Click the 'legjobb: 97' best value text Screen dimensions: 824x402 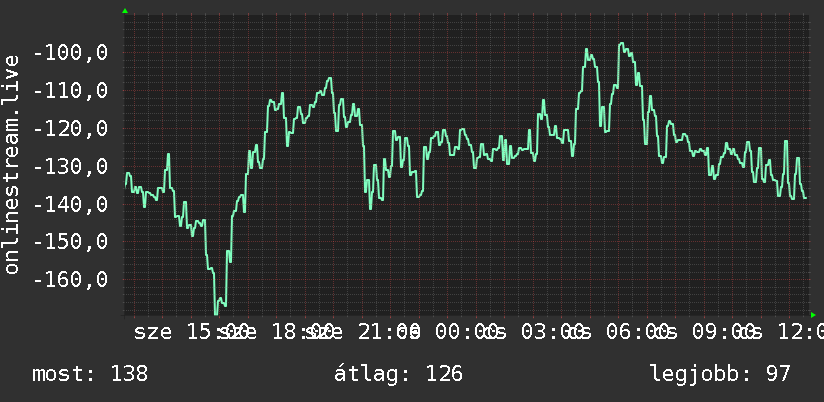720,374
